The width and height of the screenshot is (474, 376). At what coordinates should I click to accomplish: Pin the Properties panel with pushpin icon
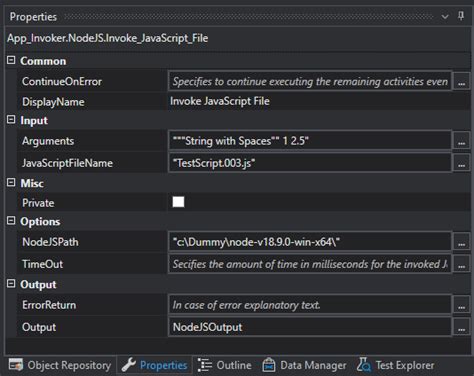tap(461, 16)
